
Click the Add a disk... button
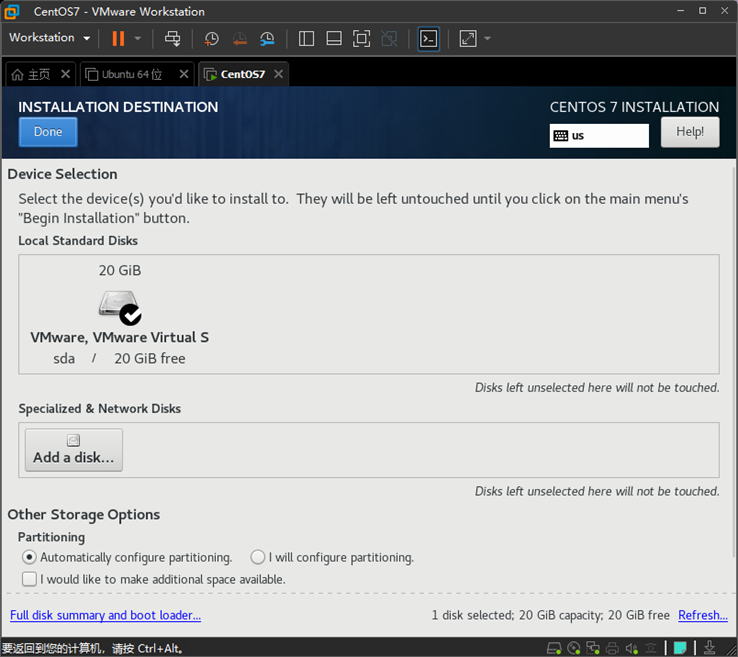[x=74, y=450]
